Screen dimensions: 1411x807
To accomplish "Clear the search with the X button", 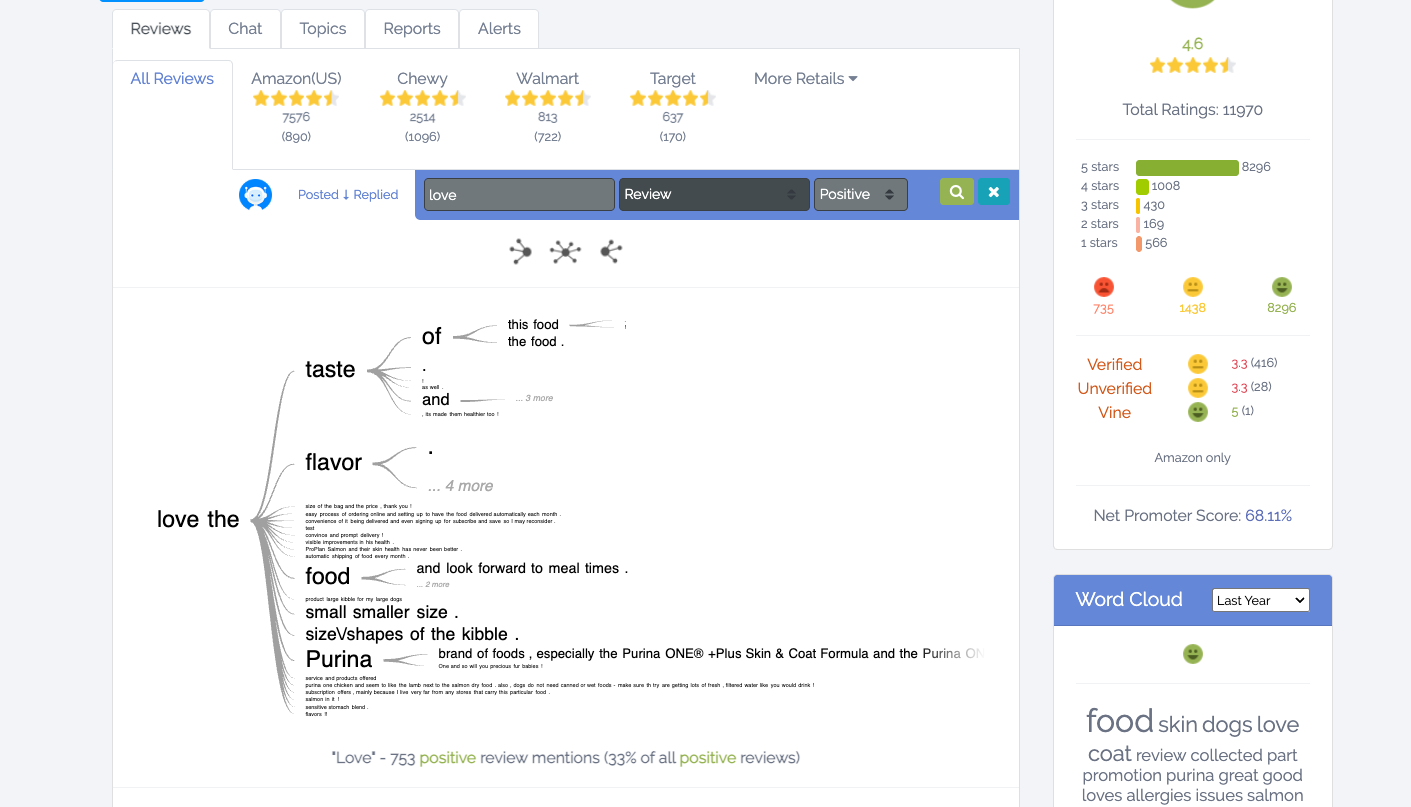I will click(x=993, y=192).
